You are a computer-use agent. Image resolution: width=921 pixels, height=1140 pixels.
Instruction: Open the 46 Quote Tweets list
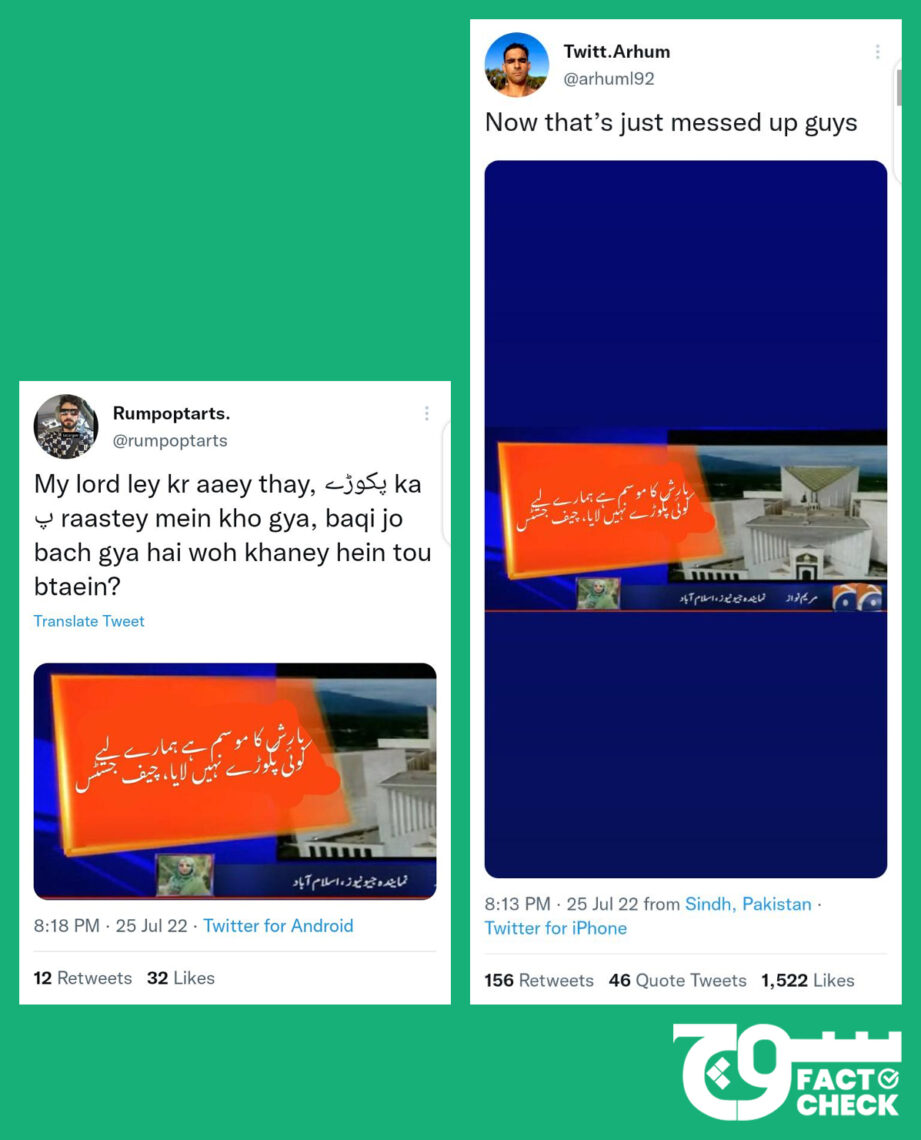coord(677,980)
